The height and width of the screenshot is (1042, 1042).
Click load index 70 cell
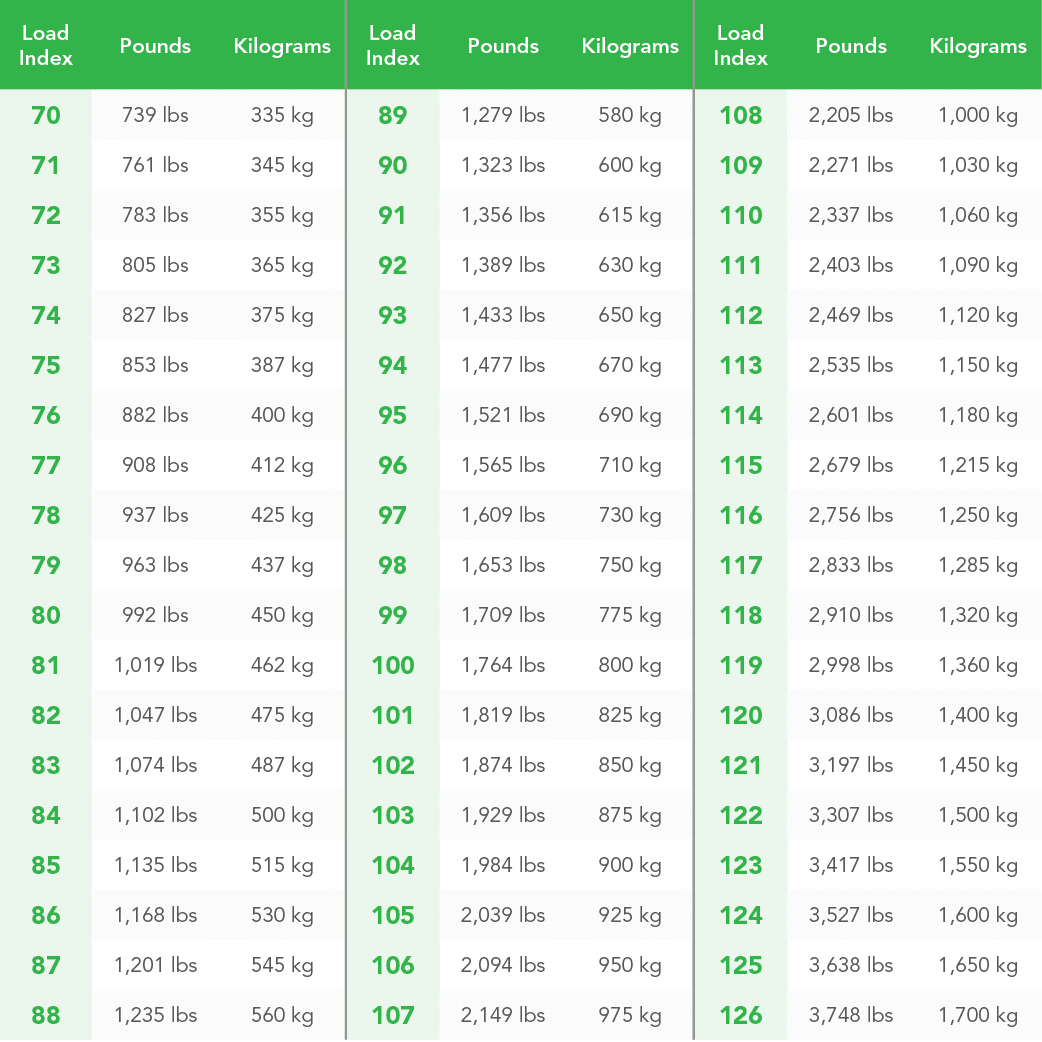[46, 116]
